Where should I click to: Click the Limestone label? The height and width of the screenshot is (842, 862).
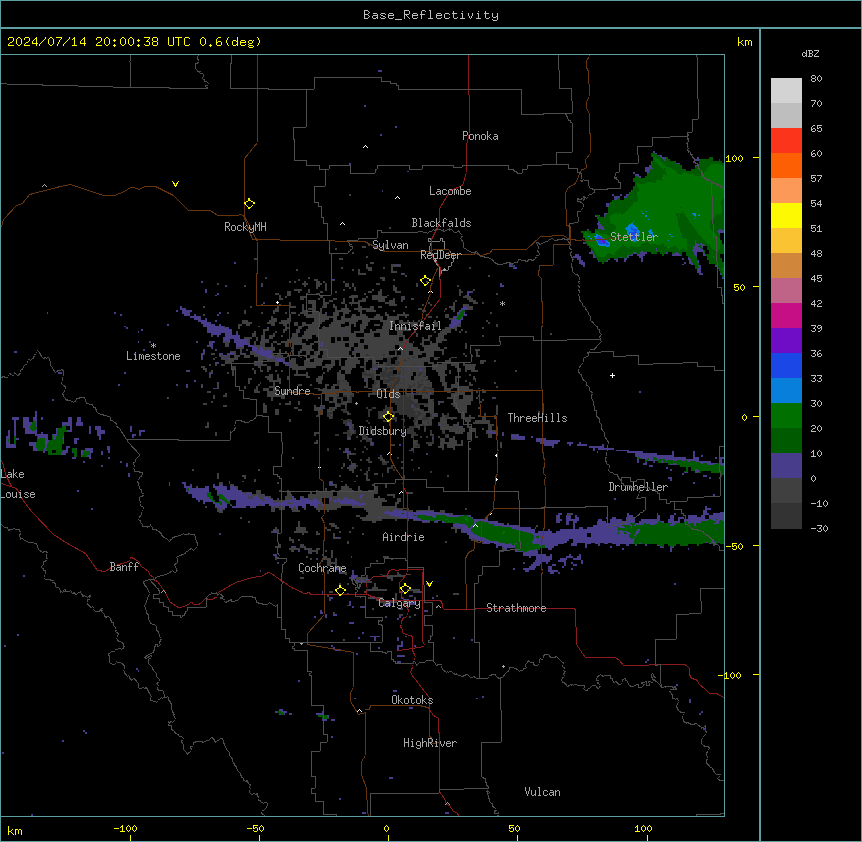tap(153, 356)
